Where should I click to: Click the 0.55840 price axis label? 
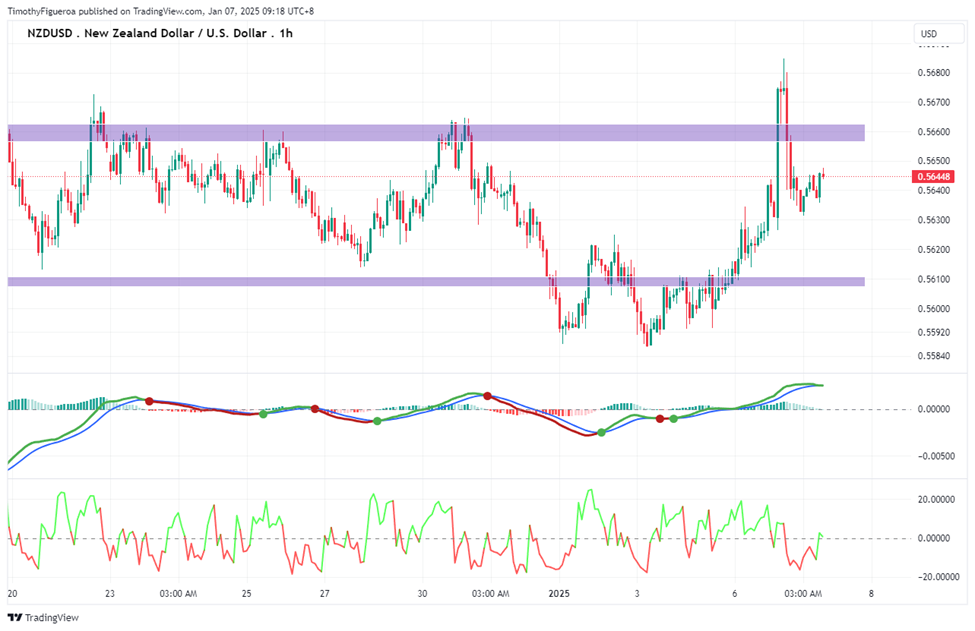[933, 356]
